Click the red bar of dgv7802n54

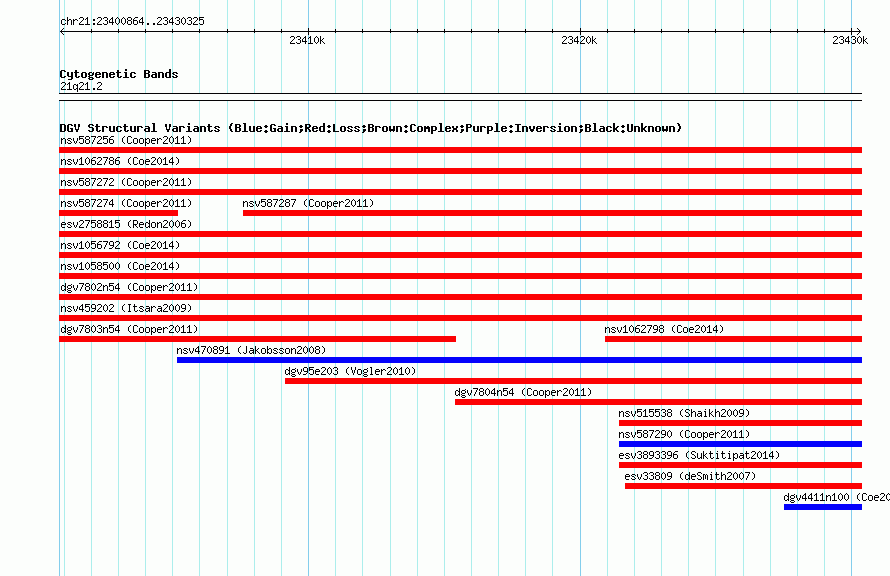(460, 297)
